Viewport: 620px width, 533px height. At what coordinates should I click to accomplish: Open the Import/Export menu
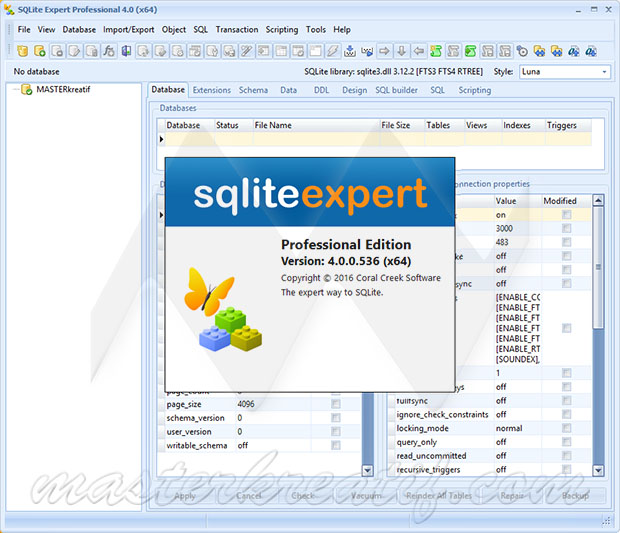129,30
